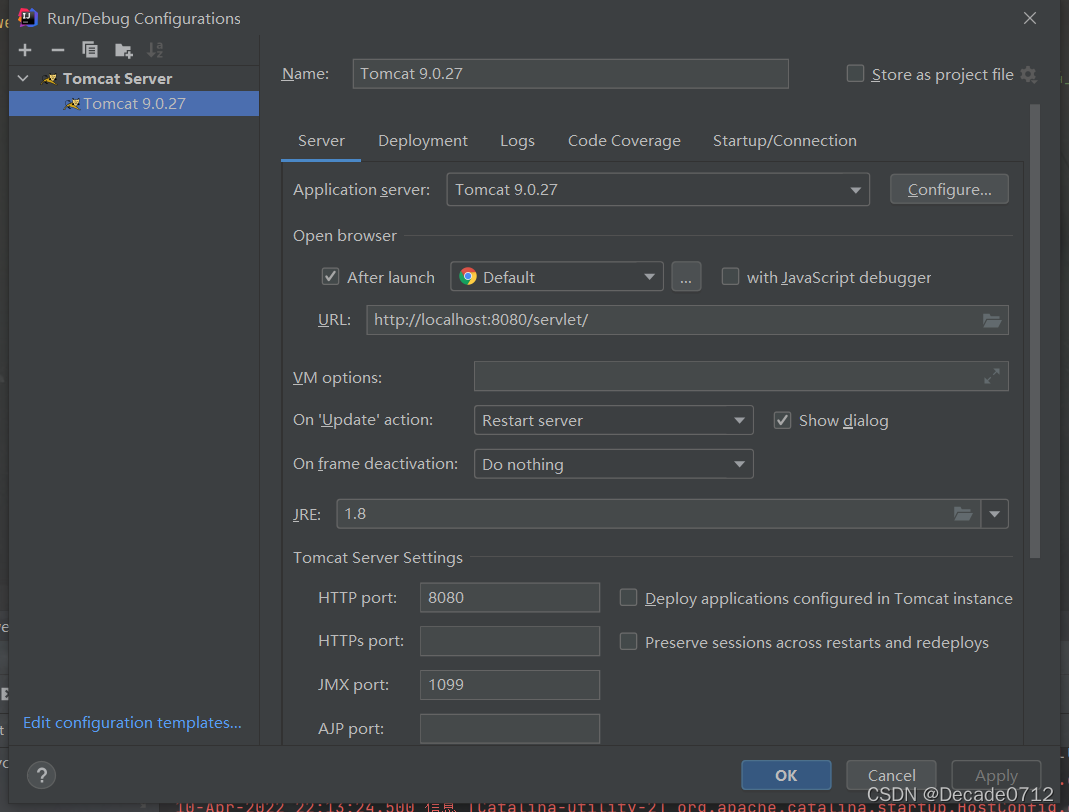The image size is (1069, 812).
Task: Open the JRE dropdown arrow
Action: click(x=995, y=514)
